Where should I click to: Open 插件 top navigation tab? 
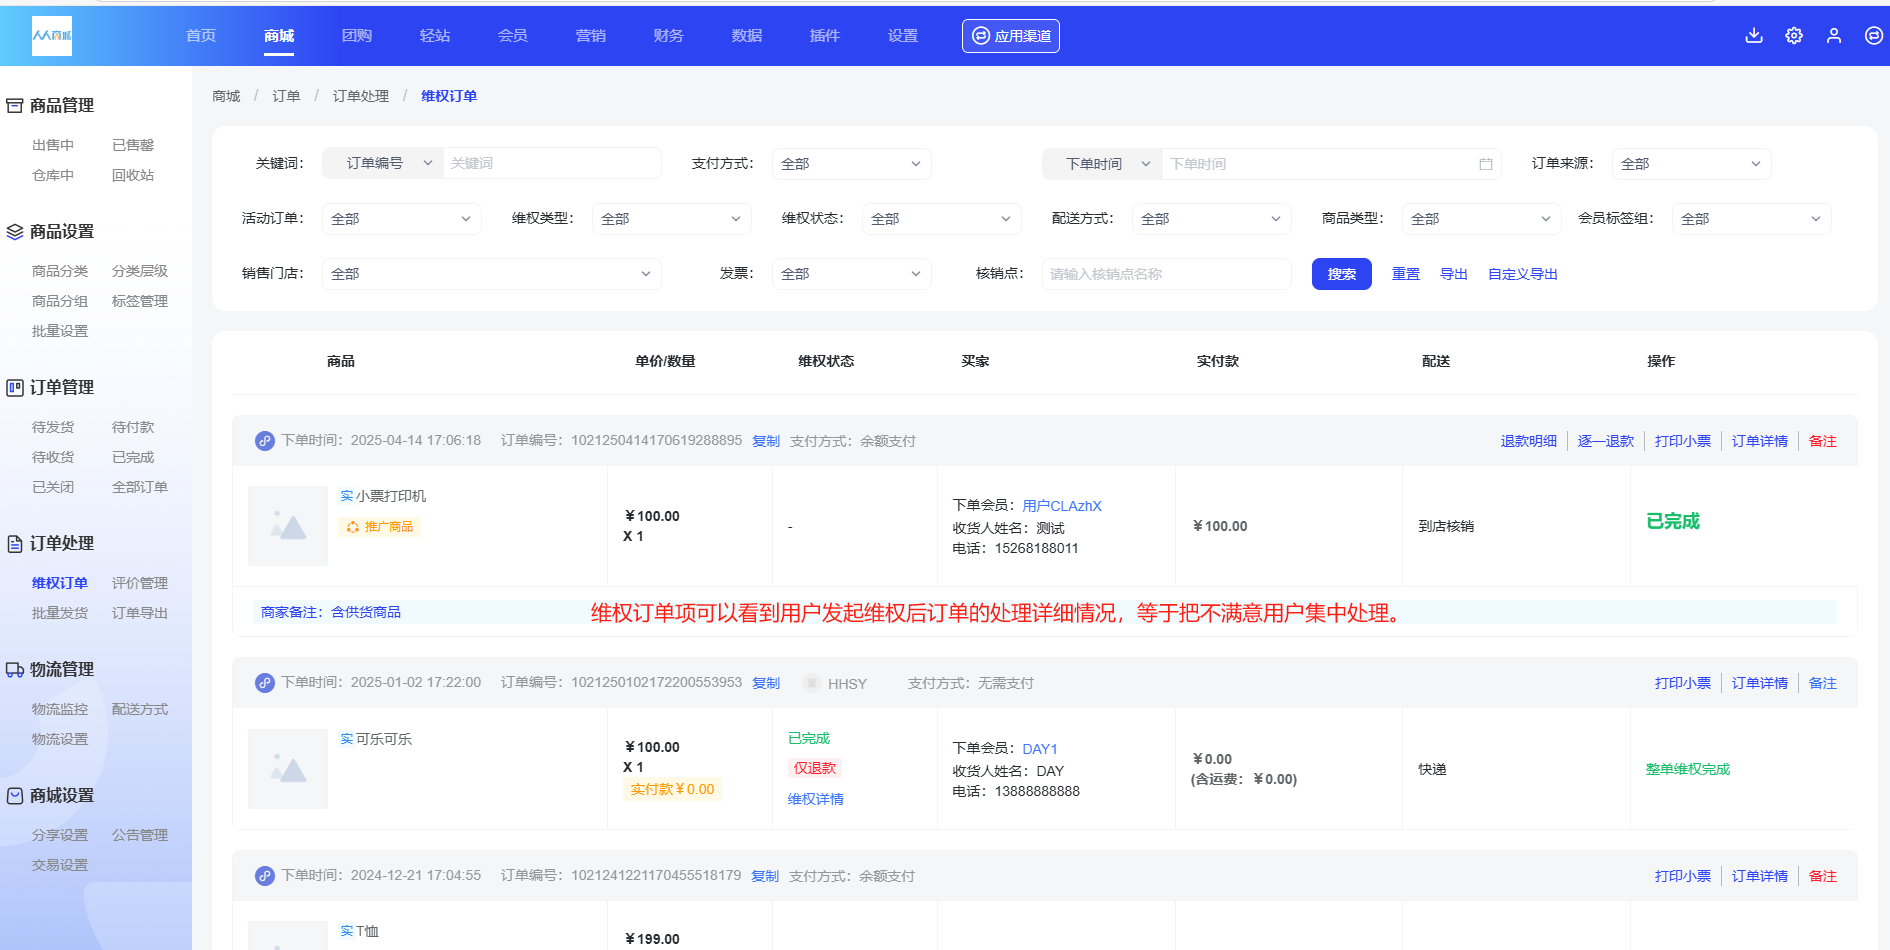tap(825, 36)
